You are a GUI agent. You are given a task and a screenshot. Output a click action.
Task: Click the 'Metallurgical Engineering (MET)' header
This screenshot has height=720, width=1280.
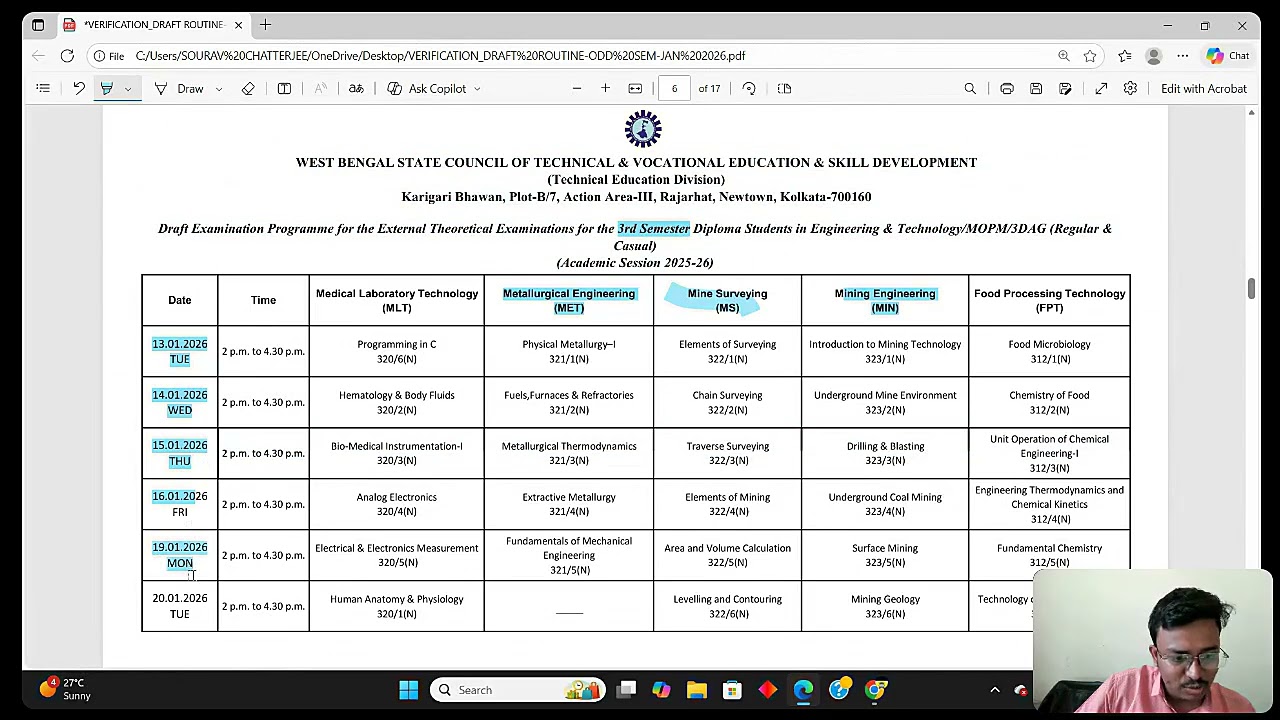[x=569, y=301]
